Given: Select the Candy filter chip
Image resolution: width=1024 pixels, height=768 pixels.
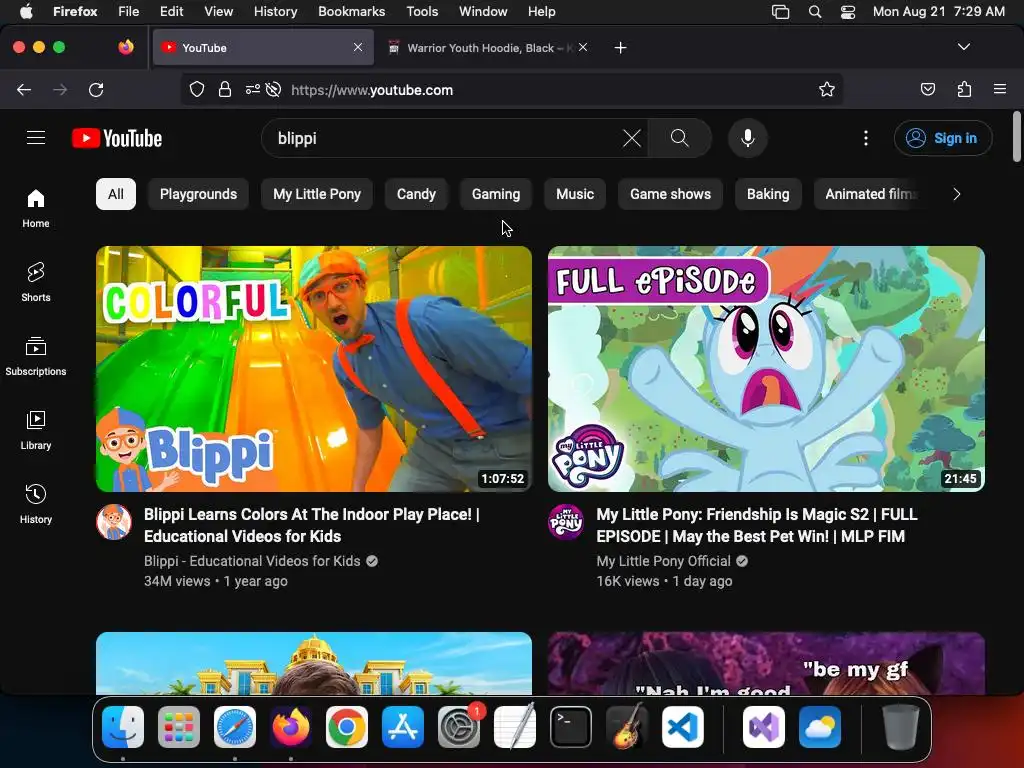Looking at the screenshot, I should pos(416,194).
